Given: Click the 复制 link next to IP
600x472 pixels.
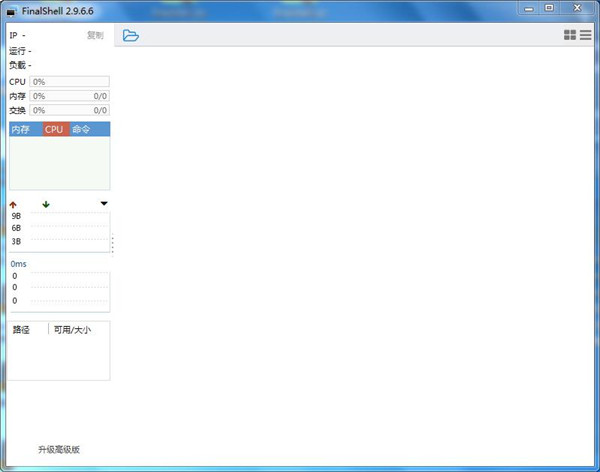Looking at the screenshot, I should pos(95,35).
